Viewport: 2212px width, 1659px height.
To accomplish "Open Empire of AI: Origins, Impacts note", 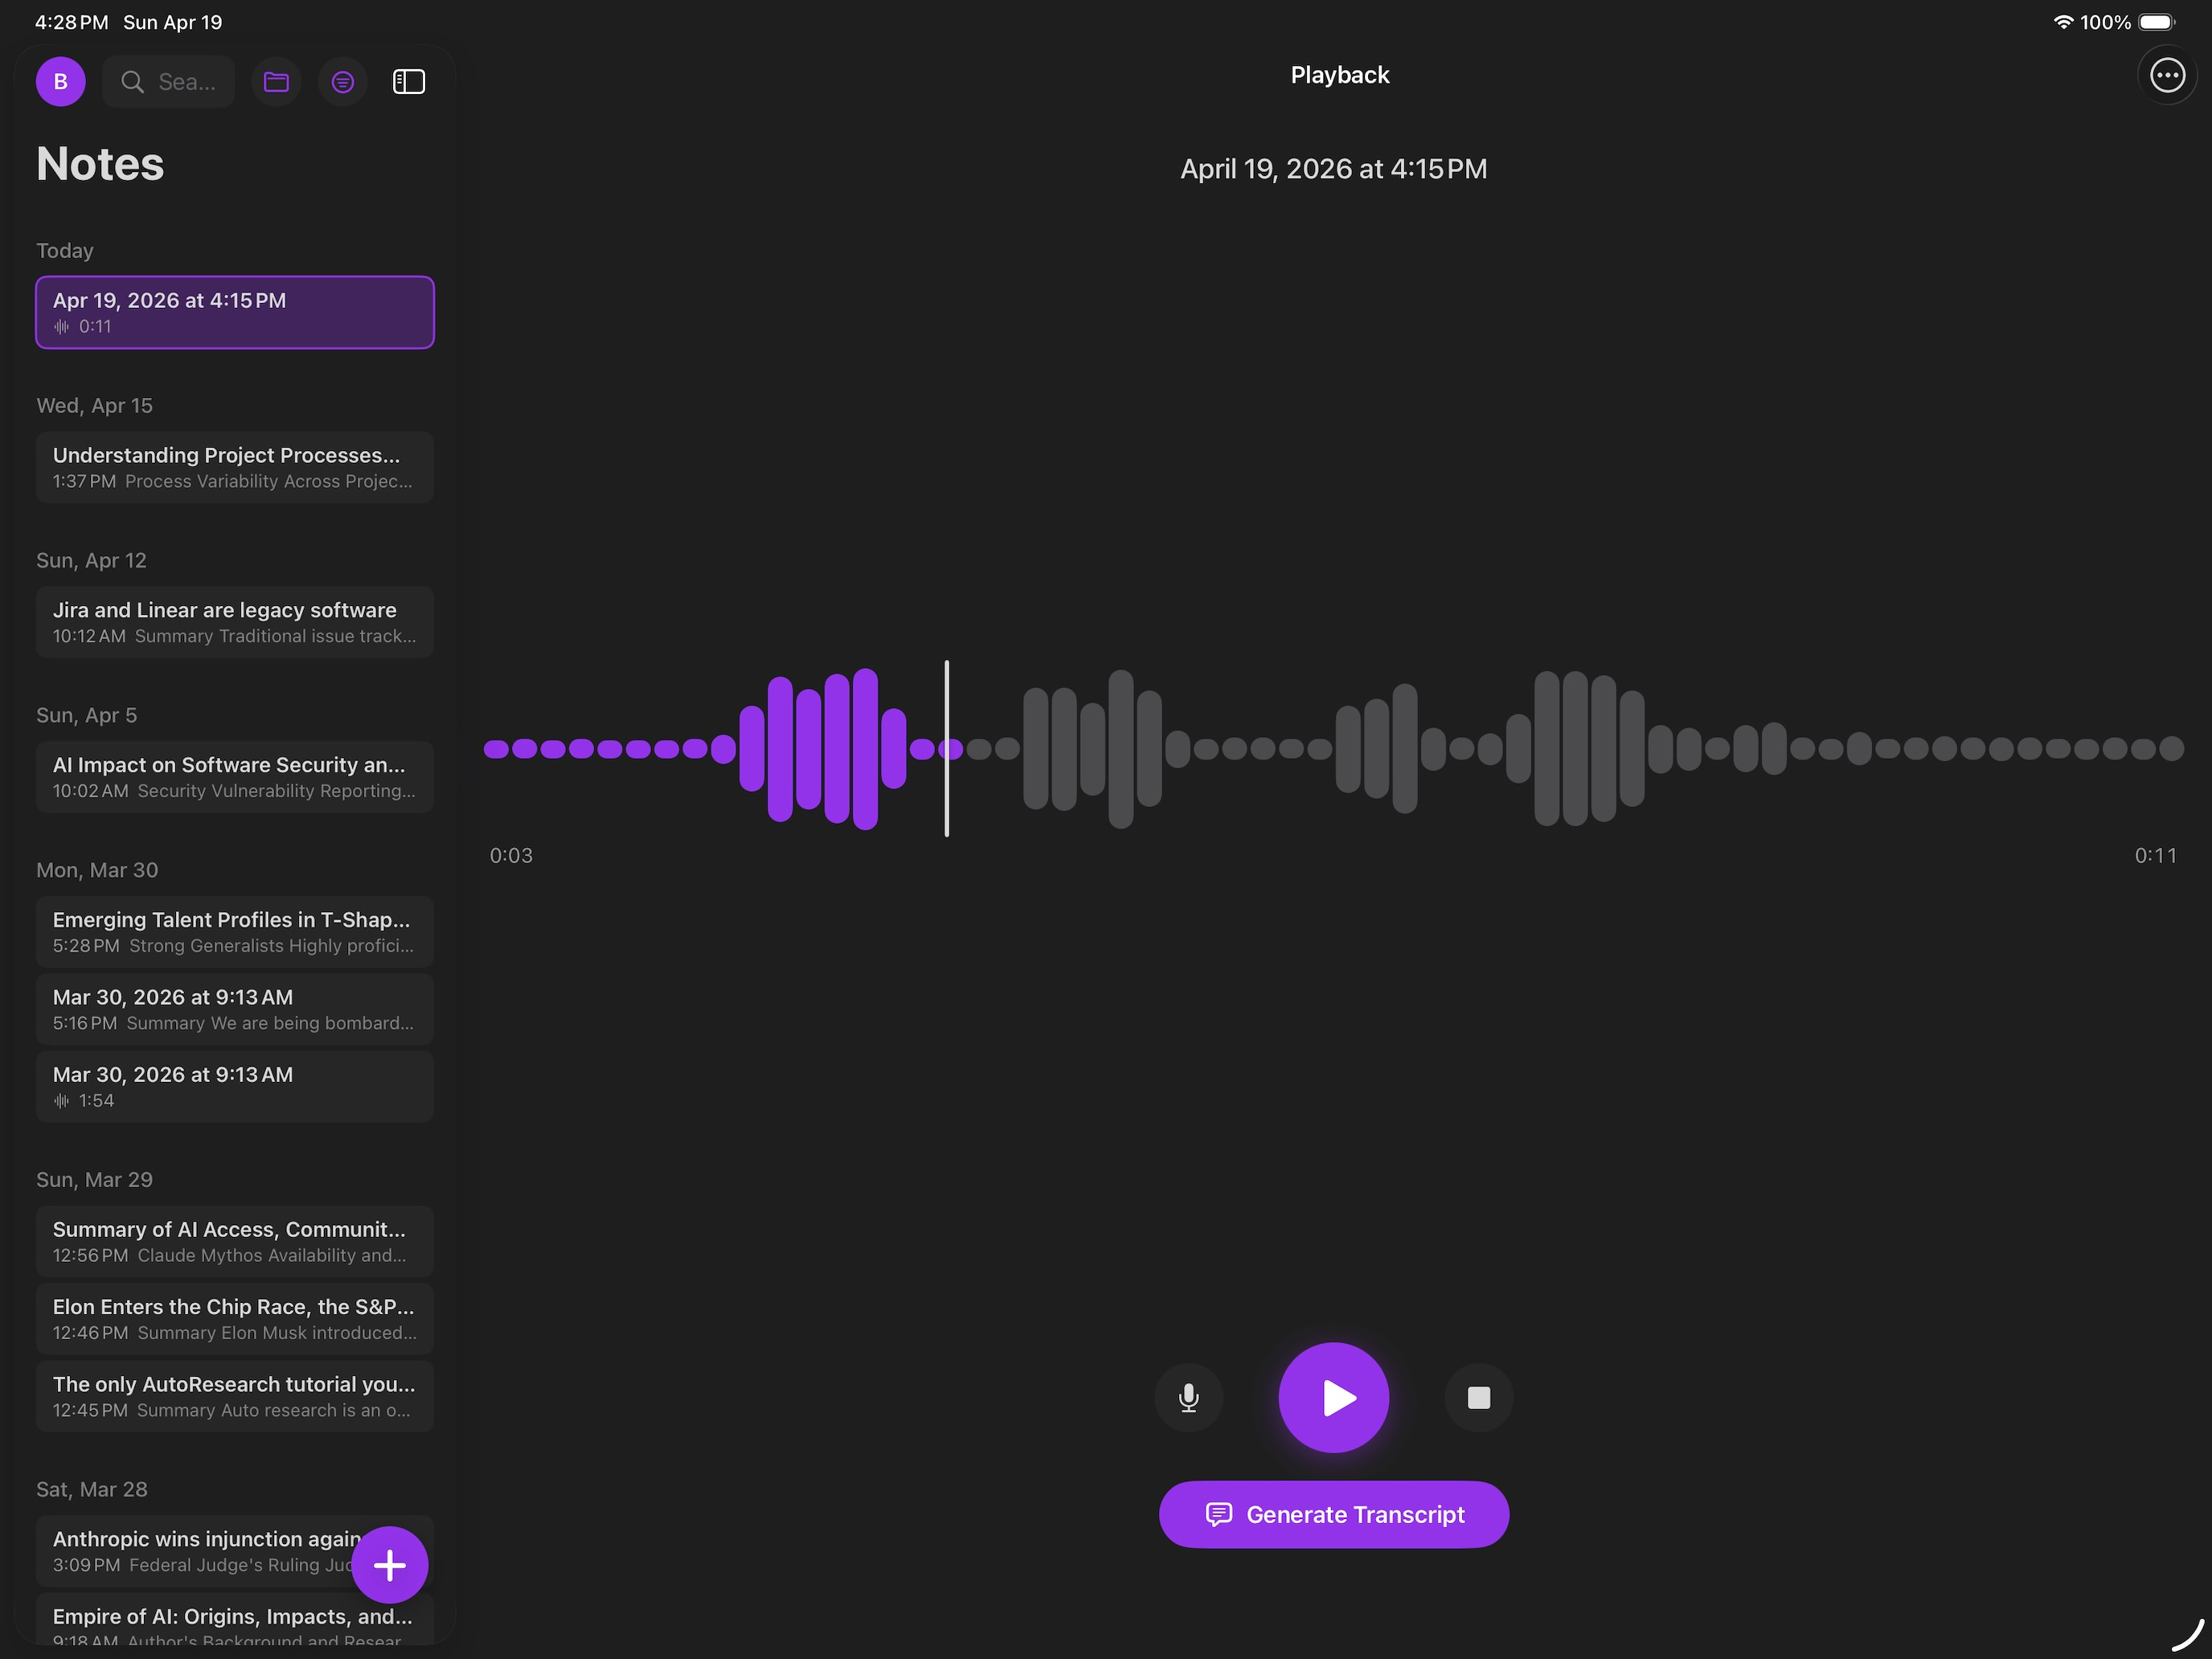I will pos(235,1620).
